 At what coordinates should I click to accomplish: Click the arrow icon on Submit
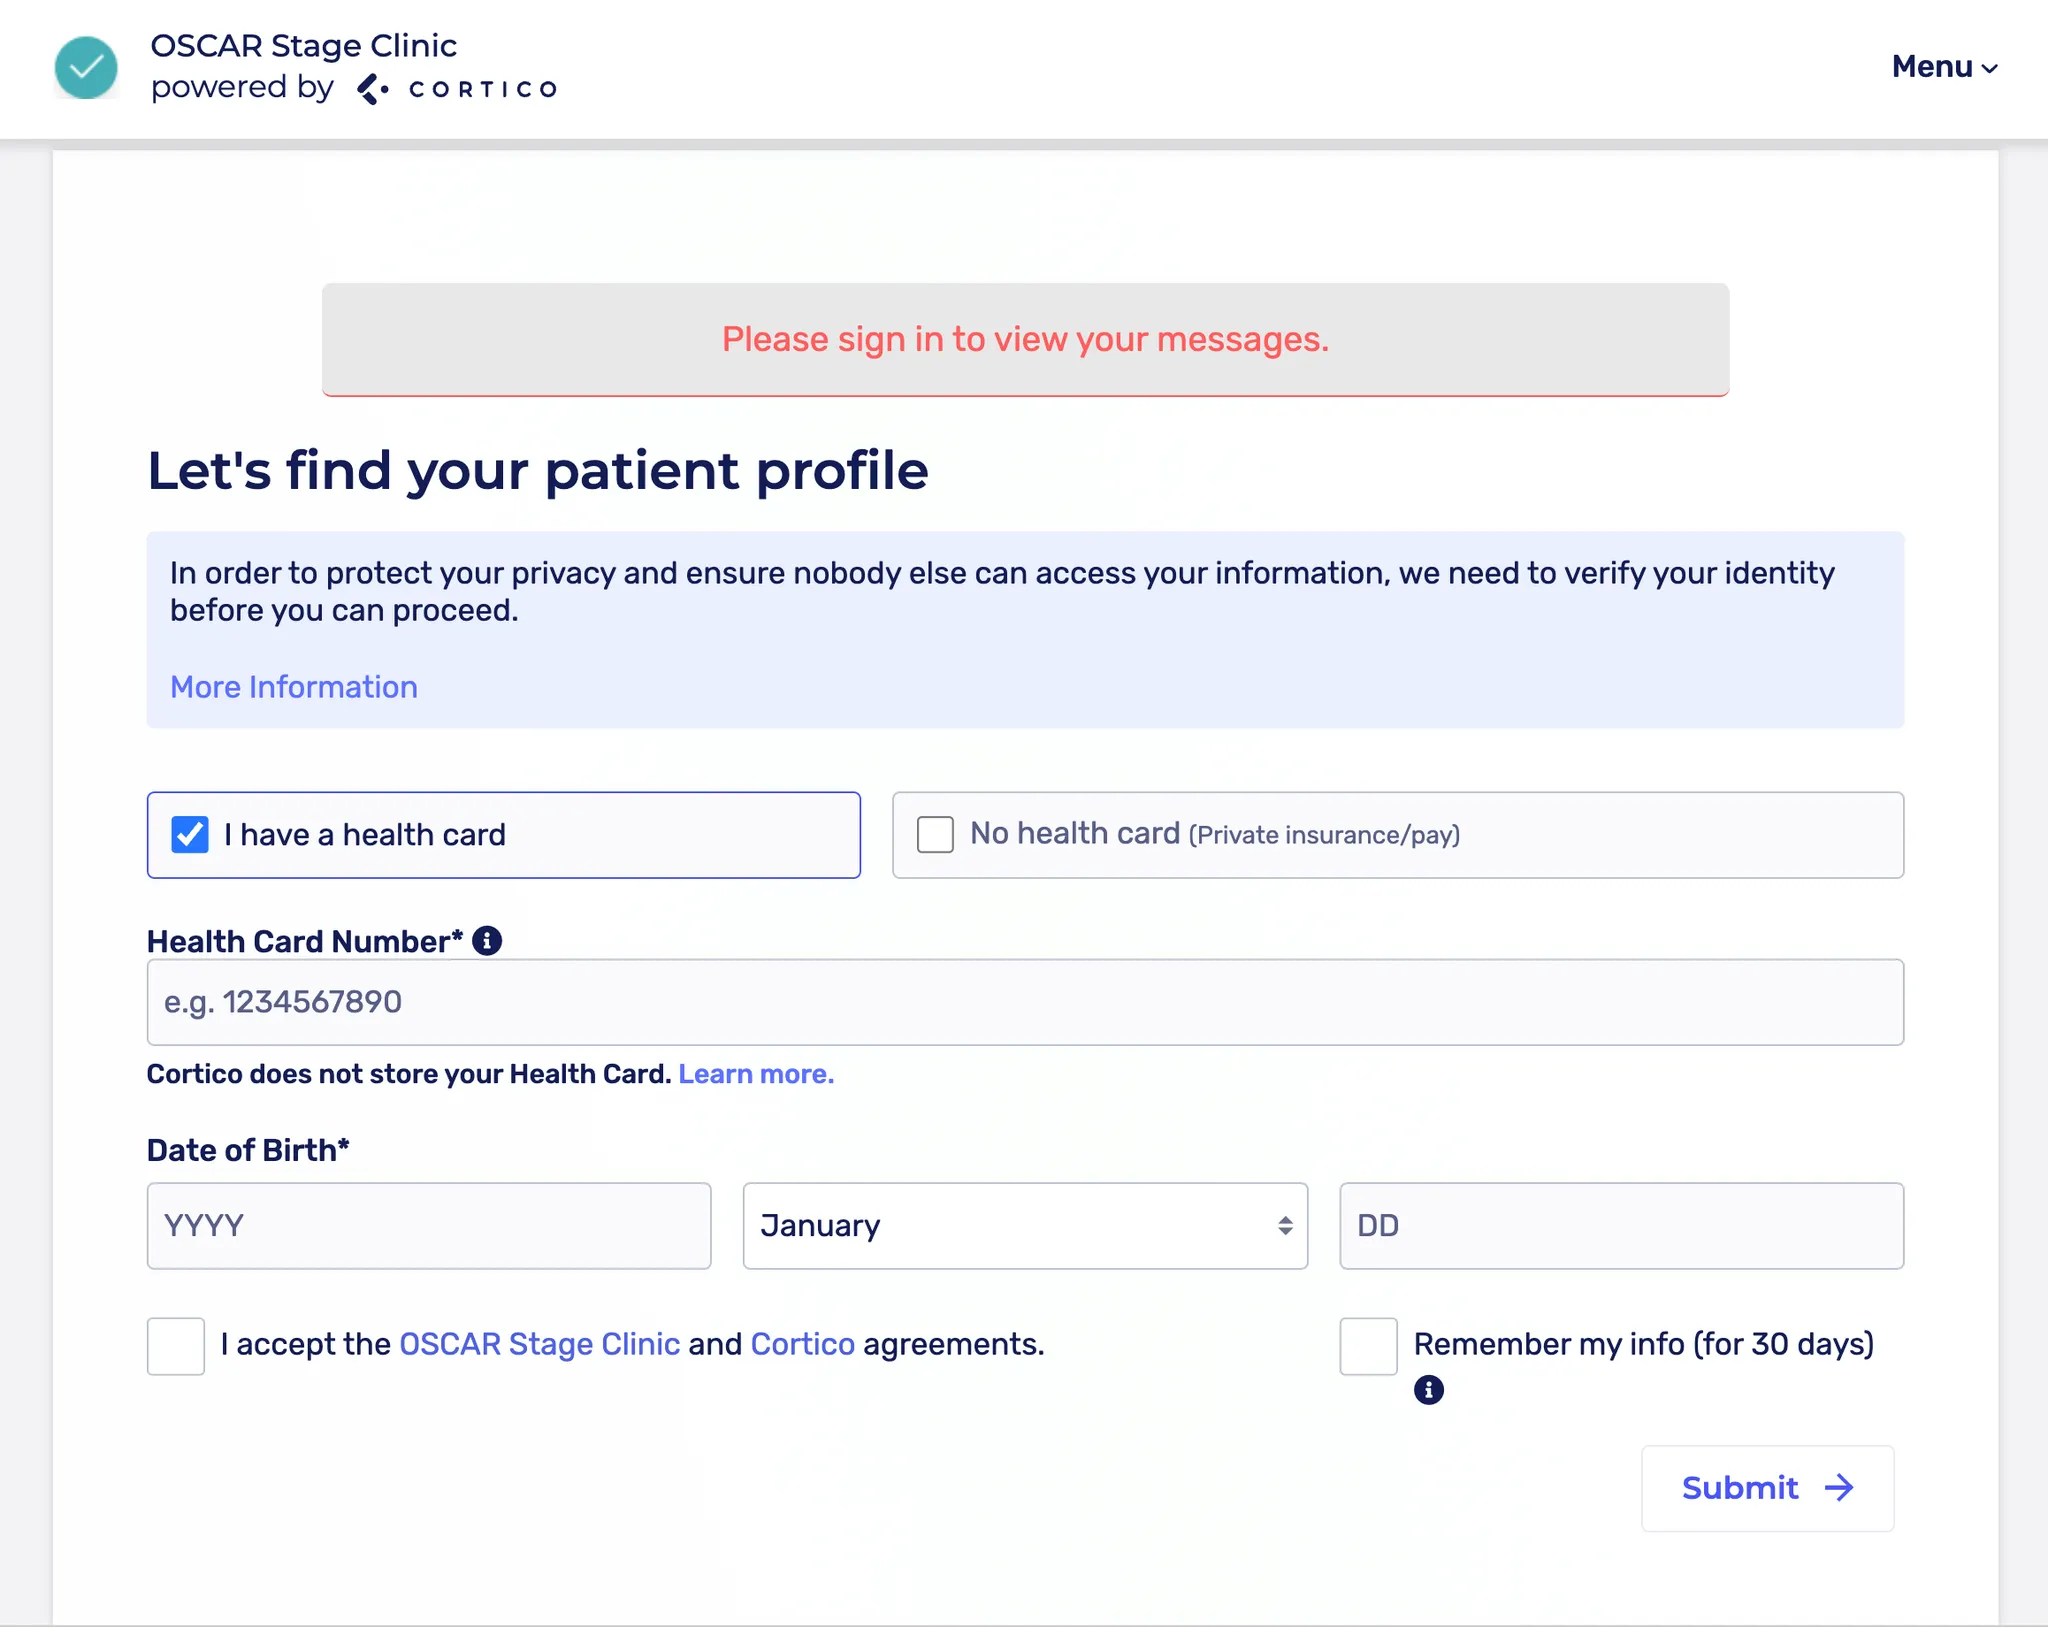(1839, 1488)
